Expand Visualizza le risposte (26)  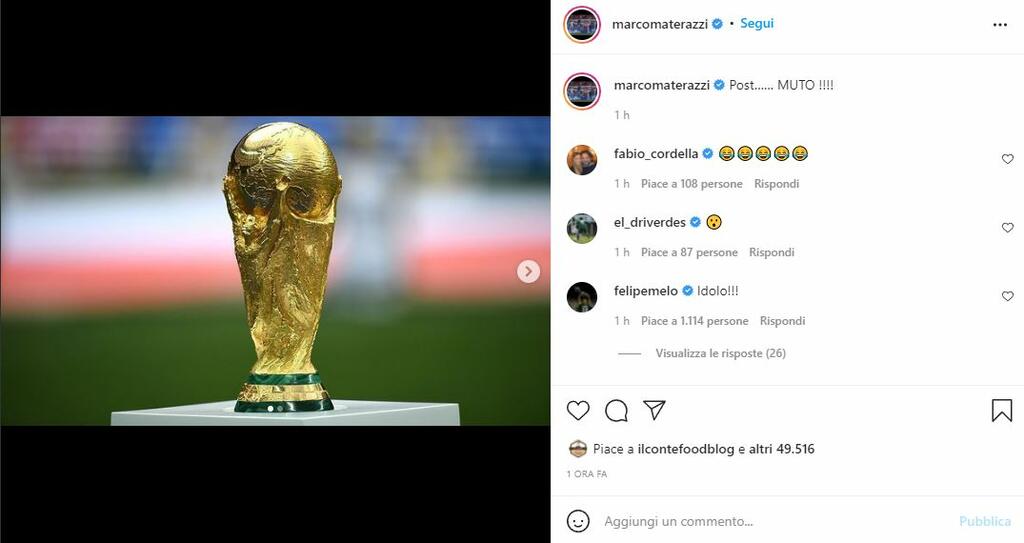click(x=720, y=353)
